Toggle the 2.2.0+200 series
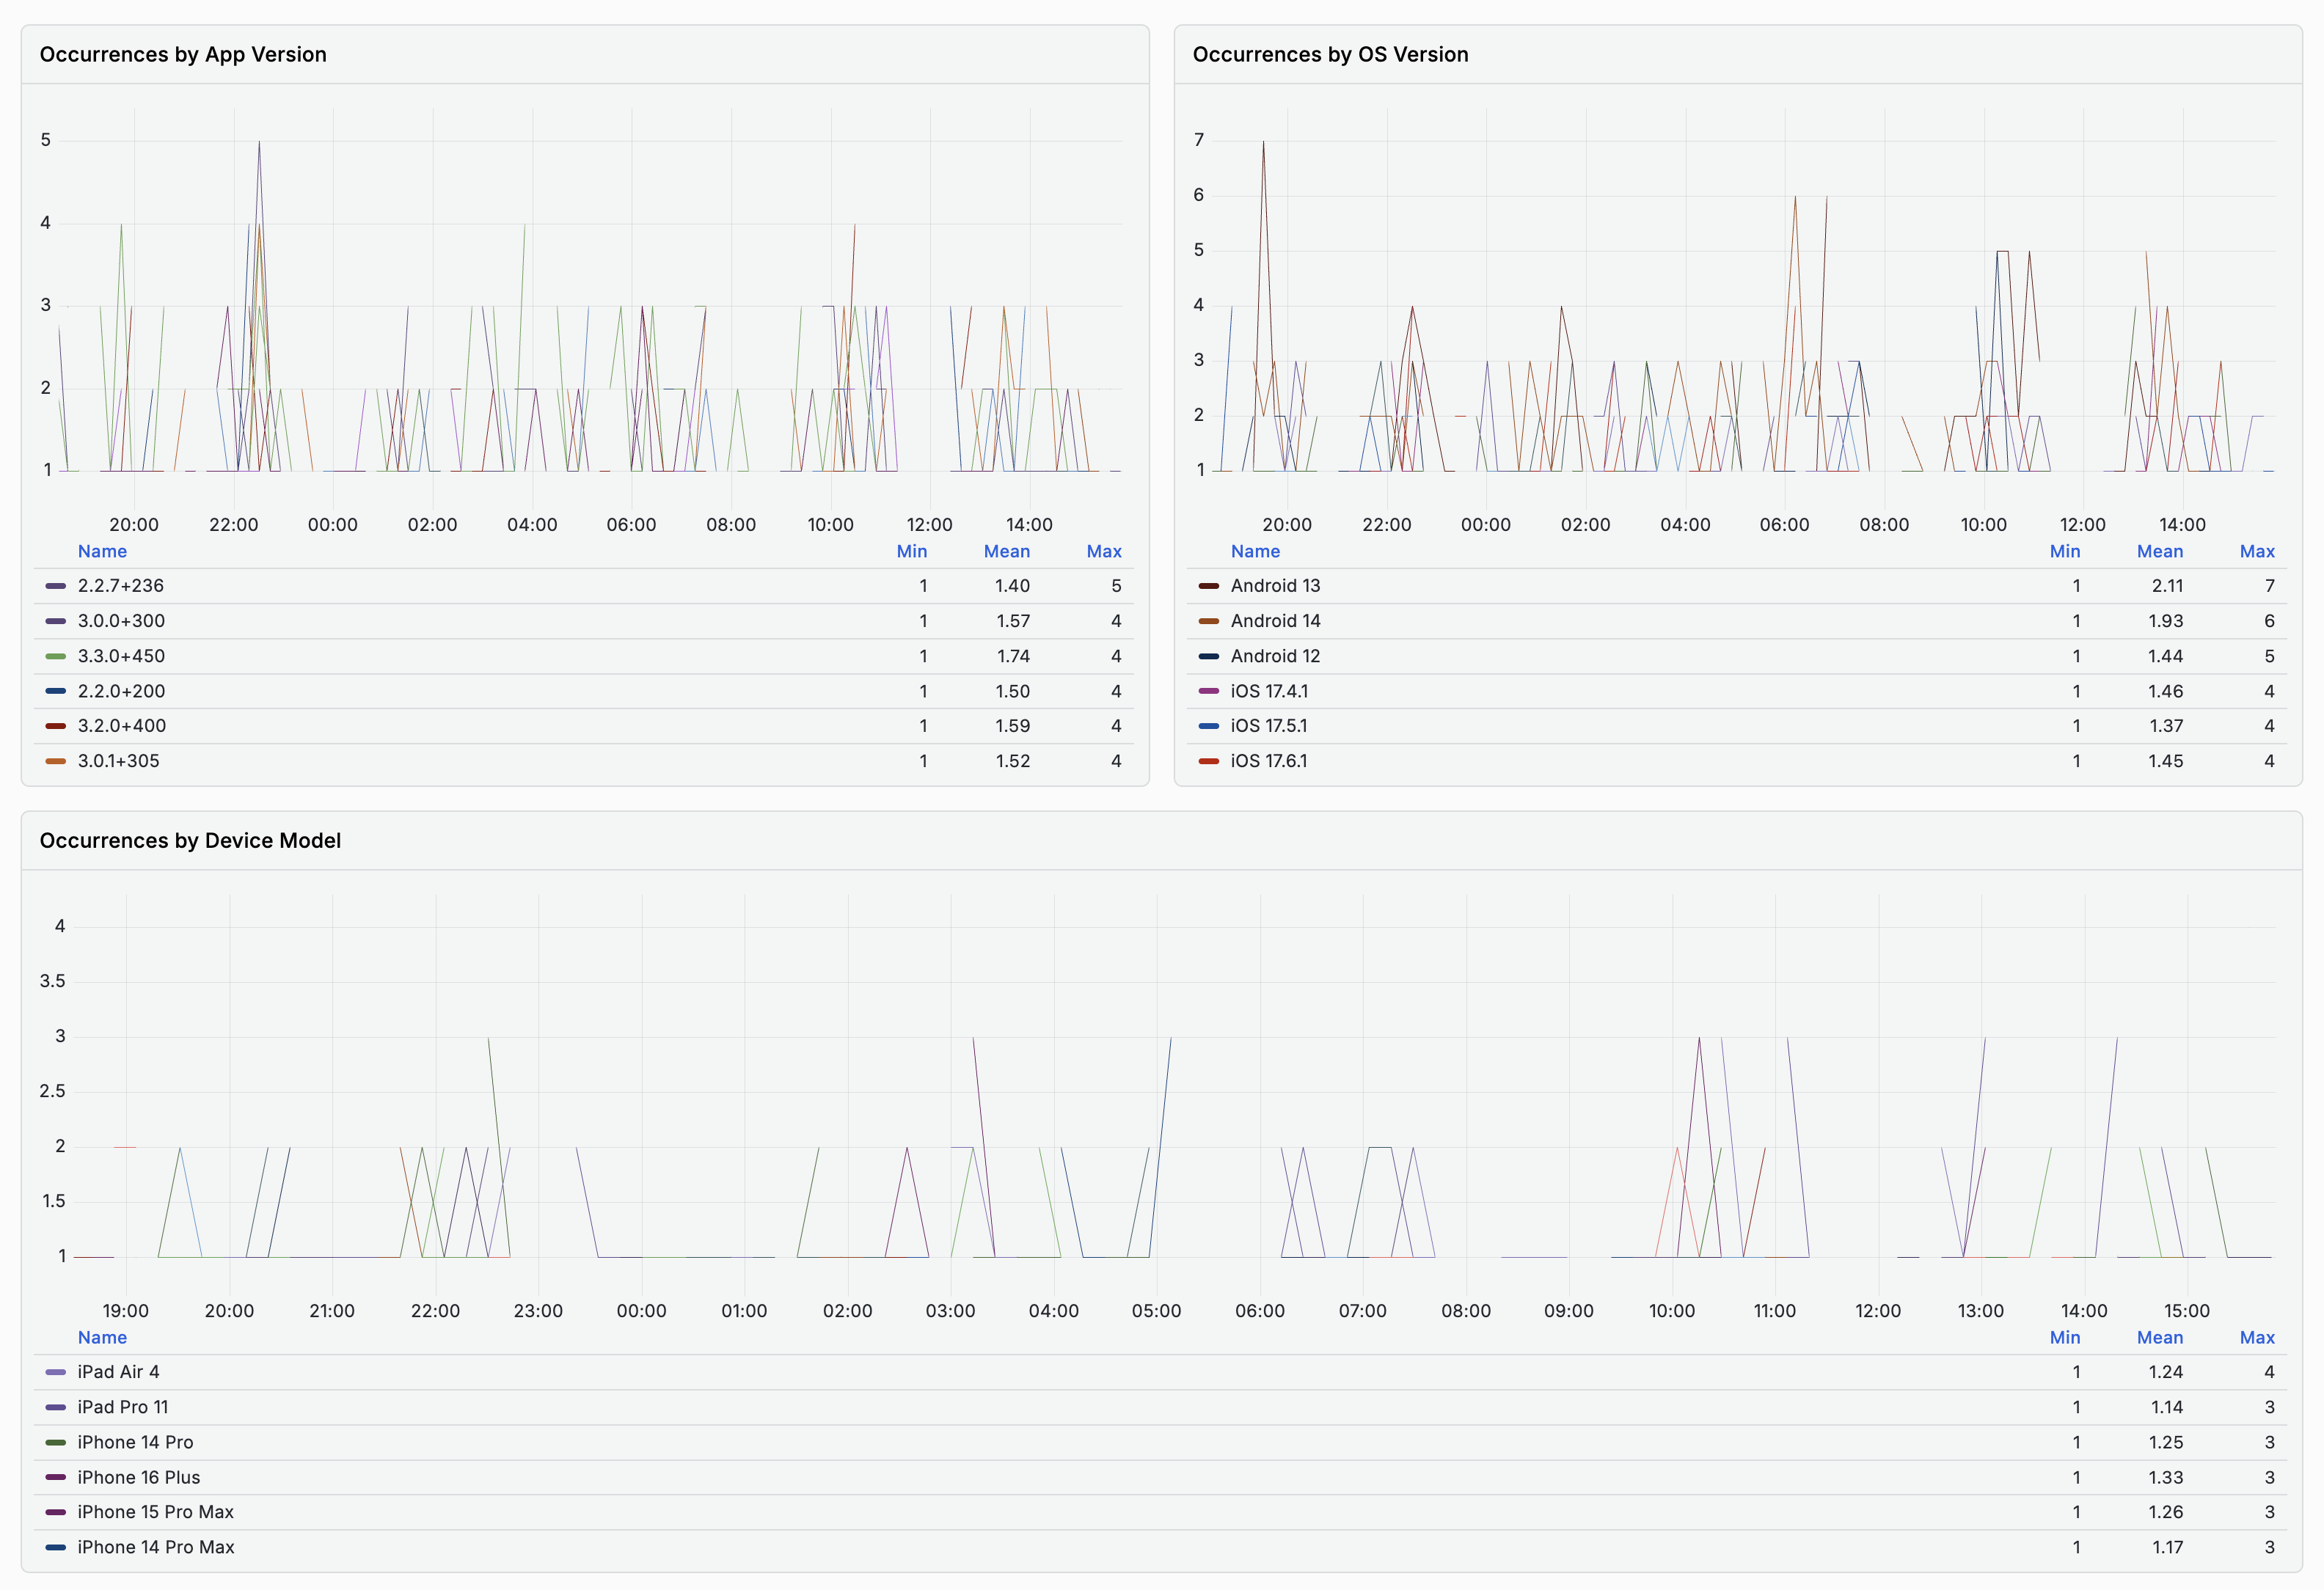Screen dimensions: 2324x1590 (x=121, y=691)
